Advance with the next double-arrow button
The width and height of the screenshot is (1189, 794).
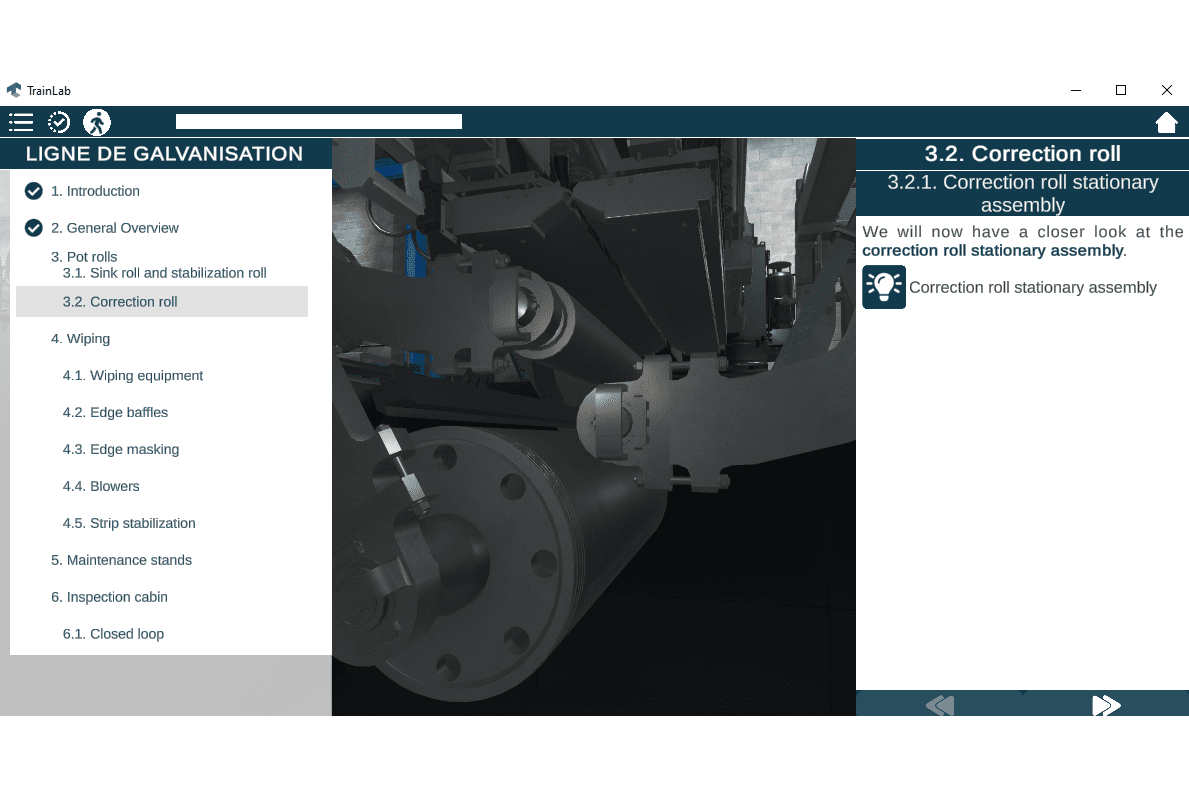[1105, 705]
